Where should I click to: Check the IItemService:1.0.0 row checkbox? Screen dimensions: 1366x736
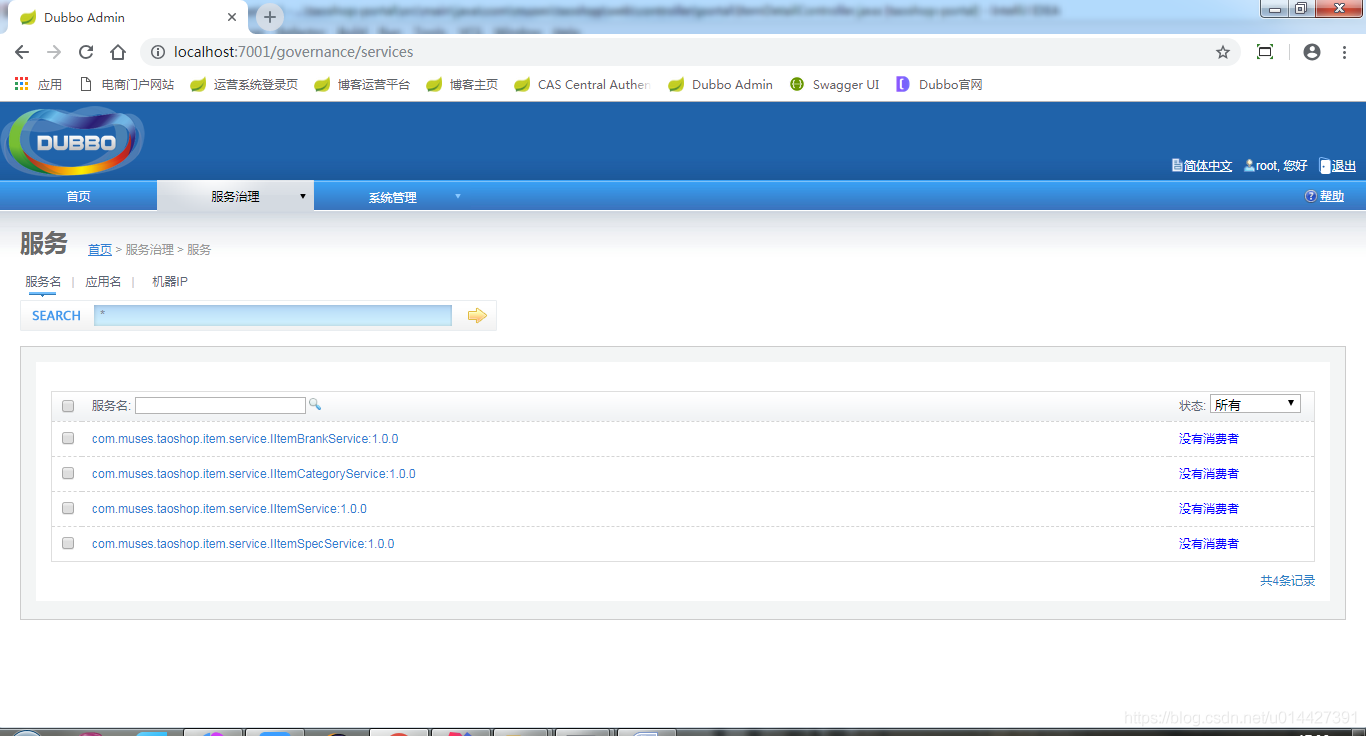68,508
